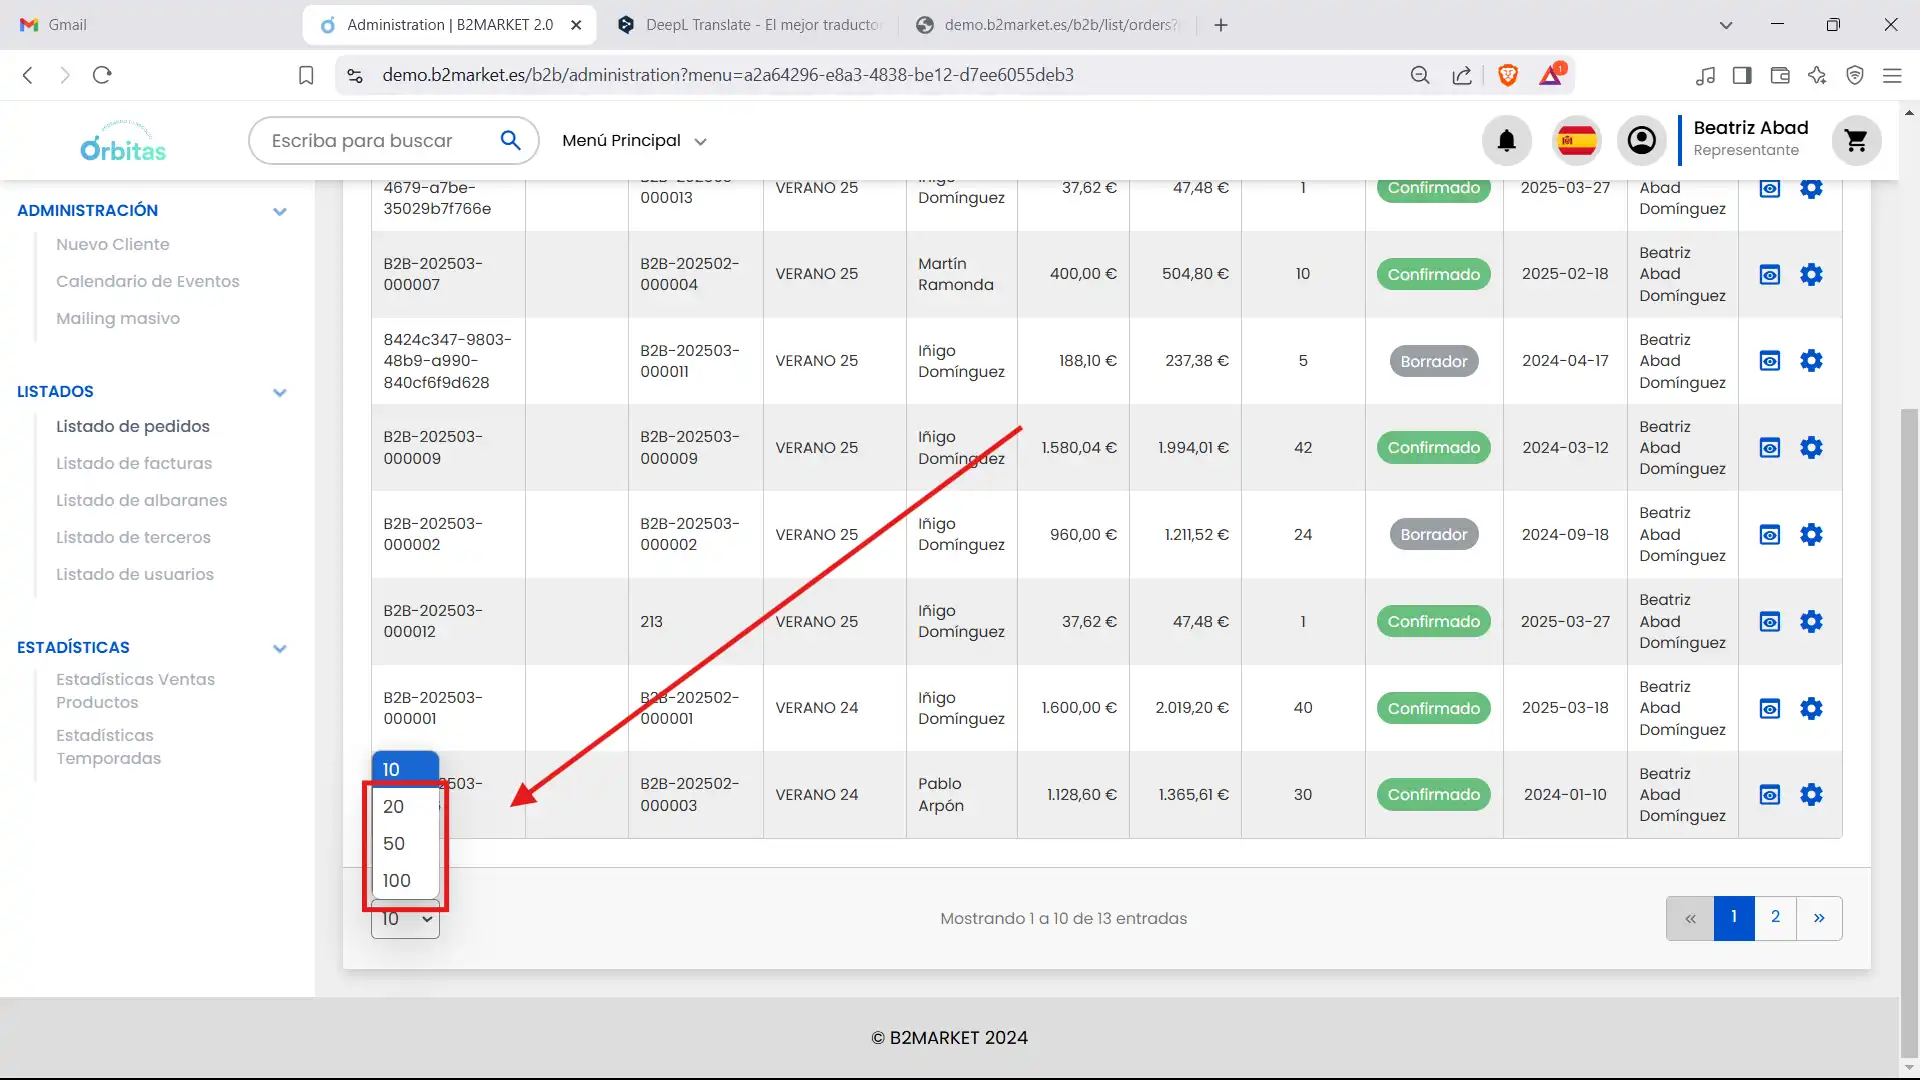The height and width of the screenshot is (1080, 1920).
Task: Click the Brave shield icon
Action: tap(1508, 75)
